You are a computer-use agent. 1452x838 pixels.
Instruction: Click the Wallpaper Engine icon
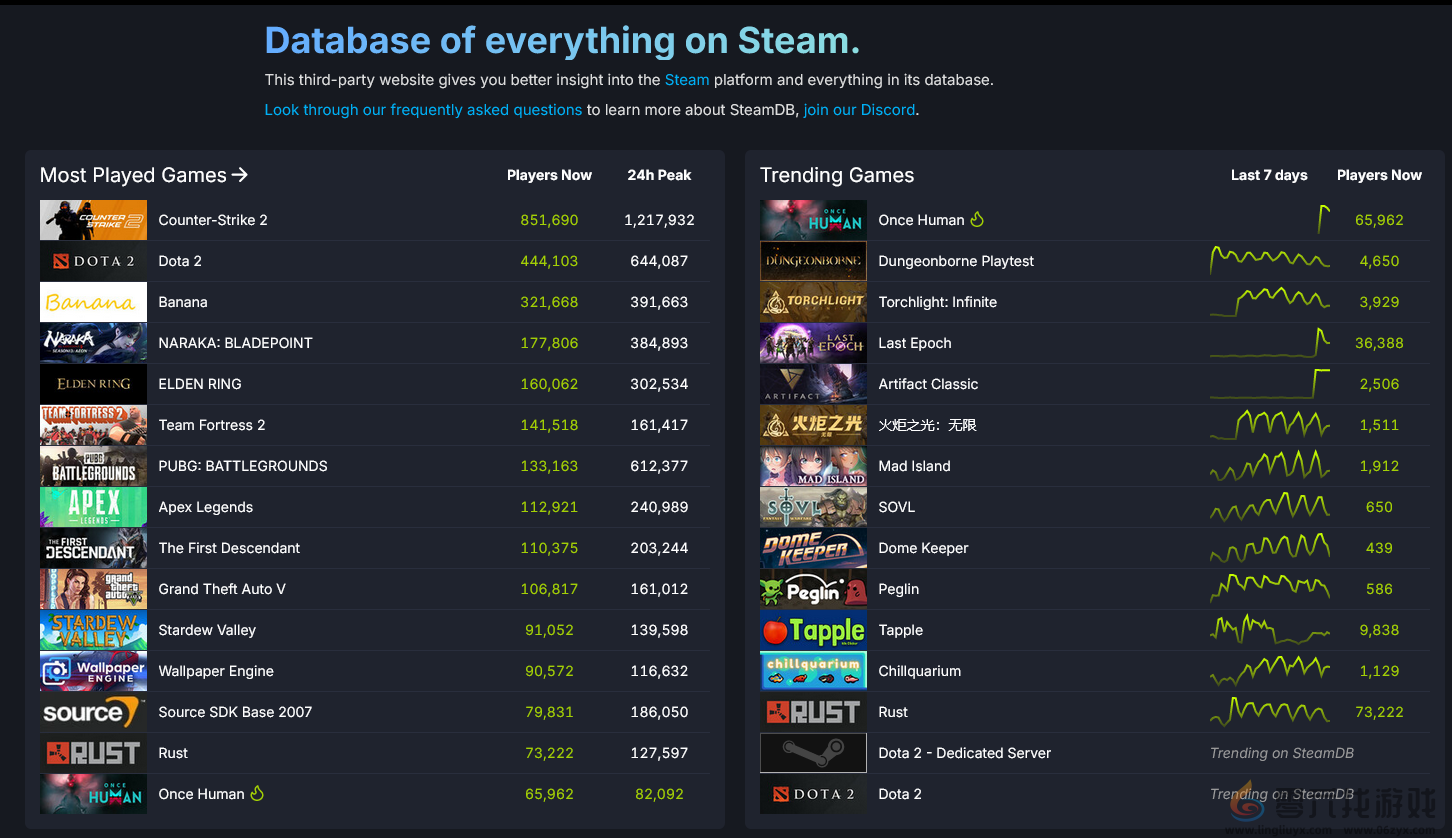click(93, 671)
